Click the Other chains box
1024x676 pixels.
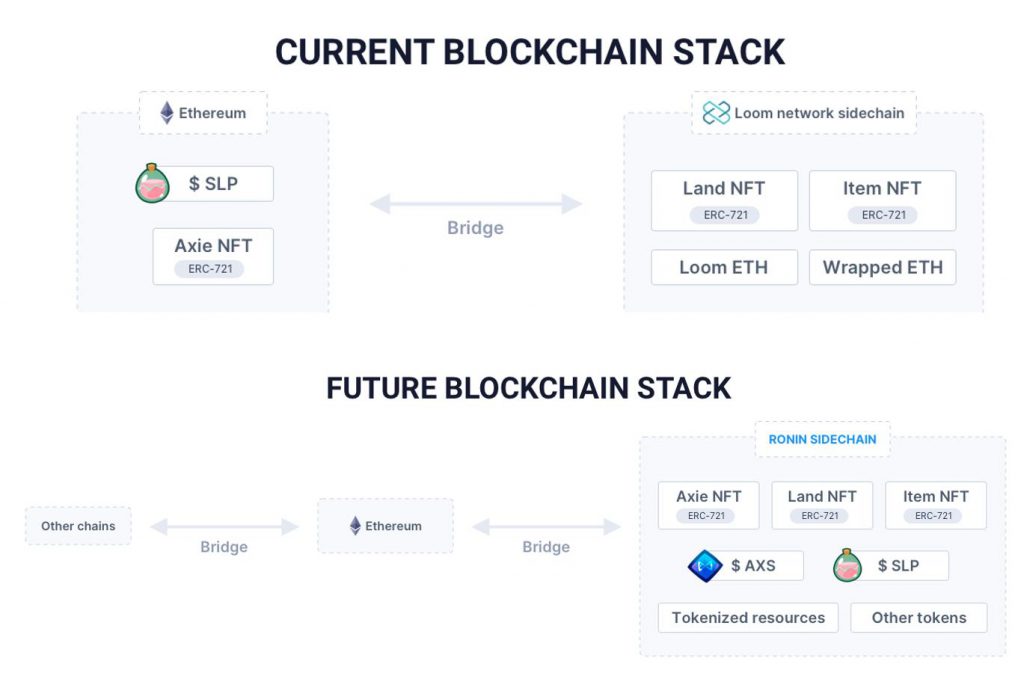tap(78, 526)
